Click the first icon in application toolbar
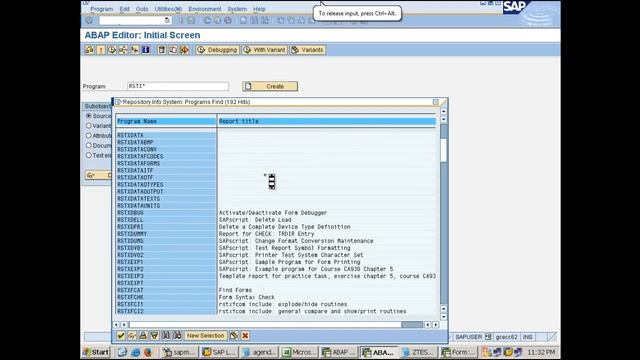 (x=89, y=50)
